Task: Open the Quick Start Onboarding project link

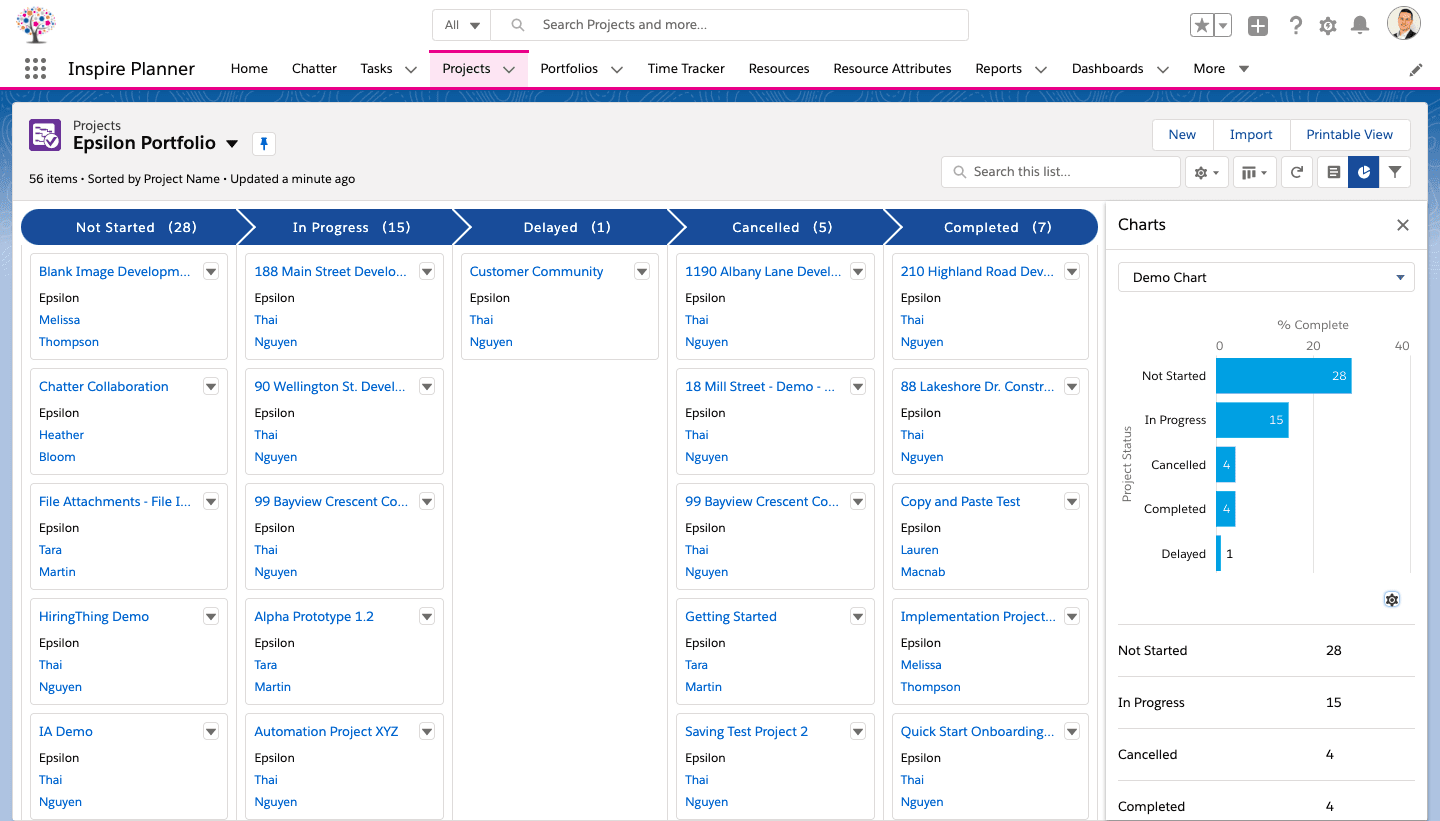Action: pos(977,731)
